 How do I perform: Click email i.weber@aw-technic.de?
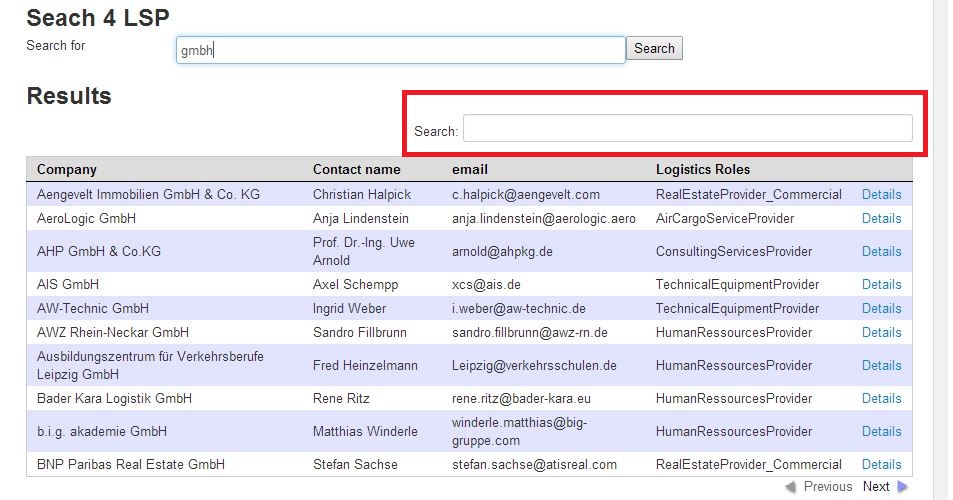coord(518,308)
